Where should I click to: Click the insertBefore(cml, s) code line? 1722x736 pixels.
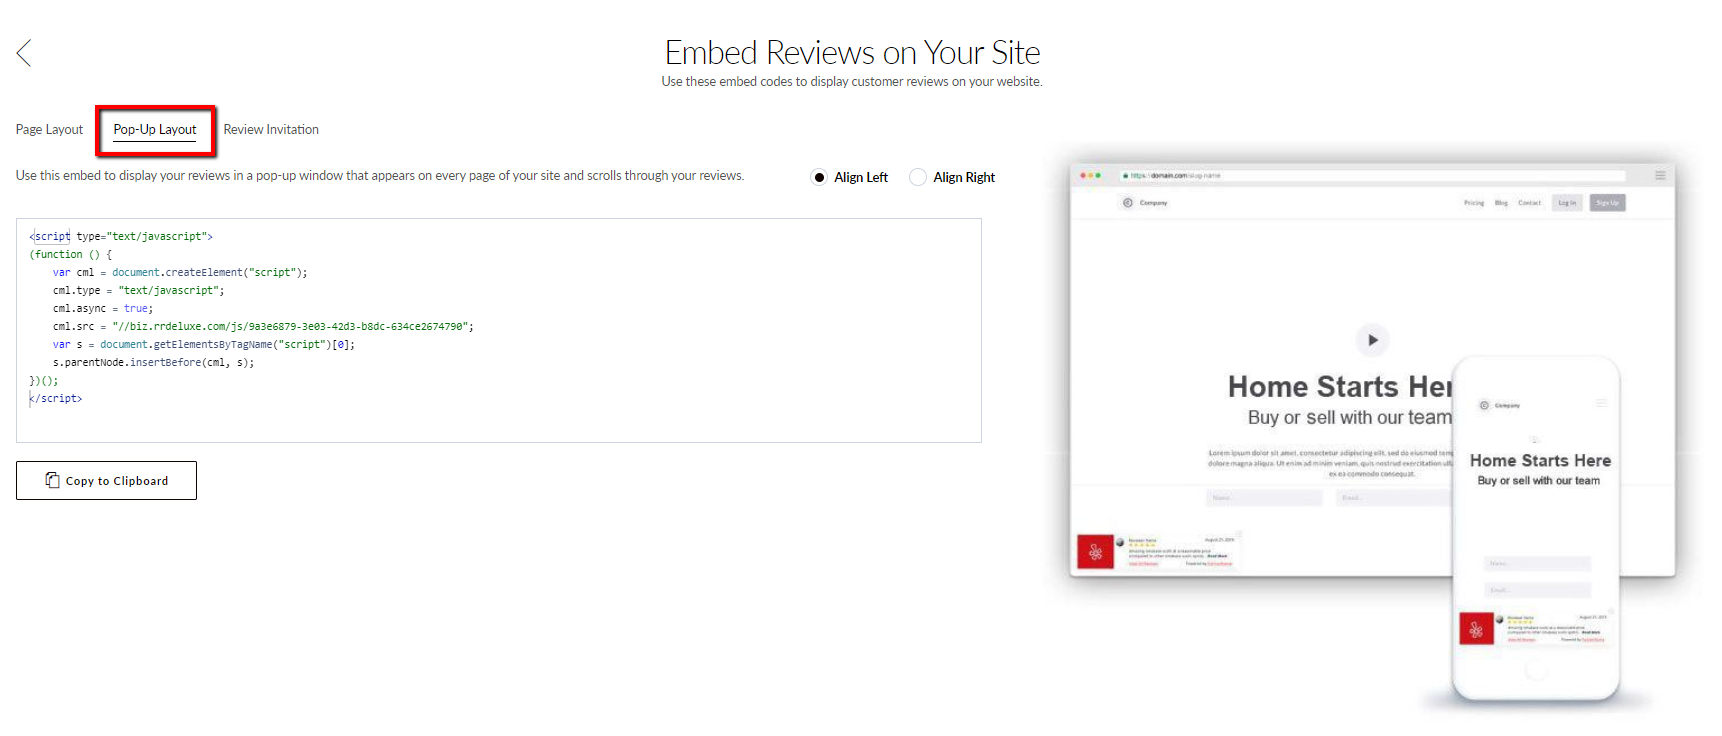pyautogui.click(x=154, y=363)
